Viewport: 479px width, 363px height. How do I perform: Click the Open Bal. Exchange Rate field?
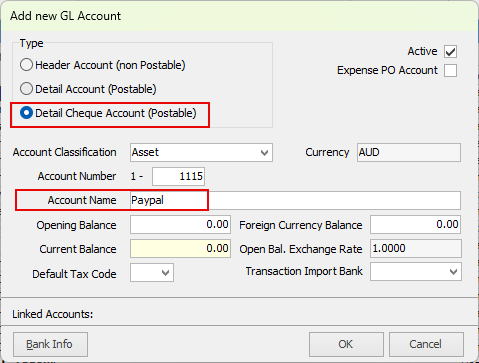pyautogui.click(x=416, y=248)
